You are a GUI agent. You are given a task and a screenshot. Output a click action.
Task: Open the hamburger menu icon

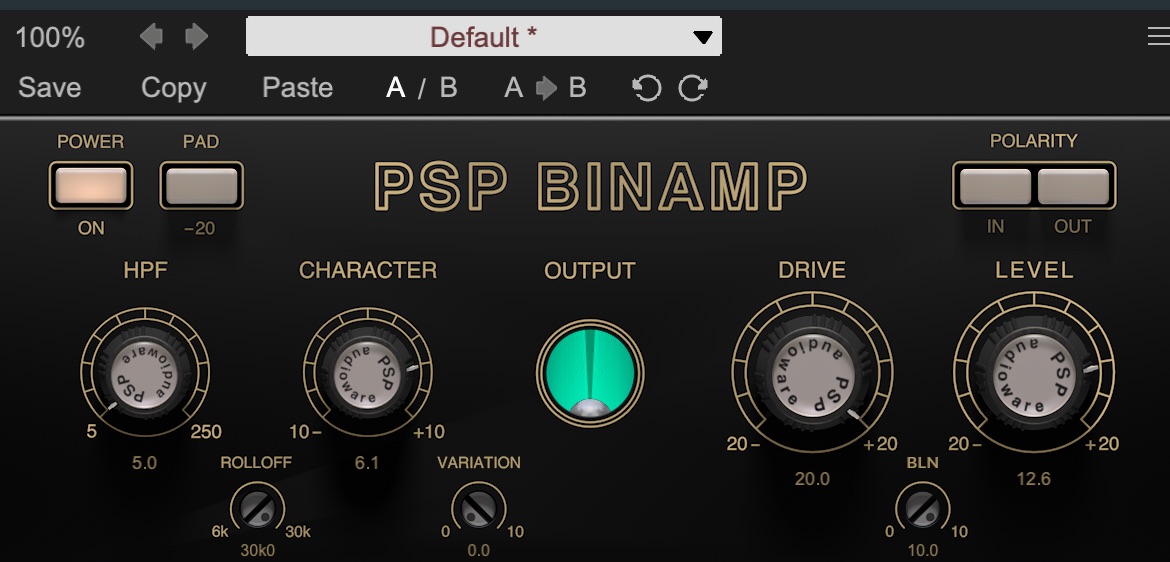[x=1158, y=38]
